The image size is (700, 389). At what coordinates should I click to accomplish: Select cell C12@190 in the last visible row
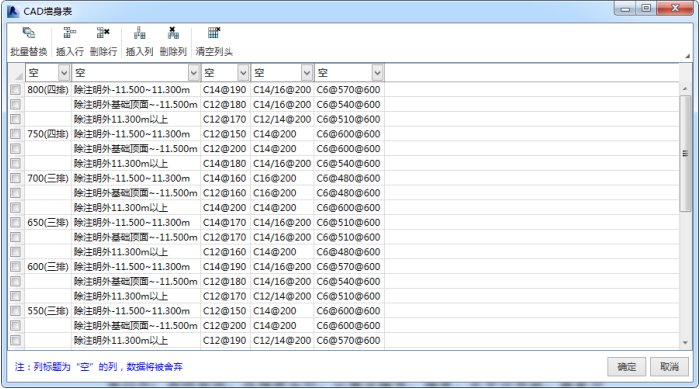click(x=225, y=340)
